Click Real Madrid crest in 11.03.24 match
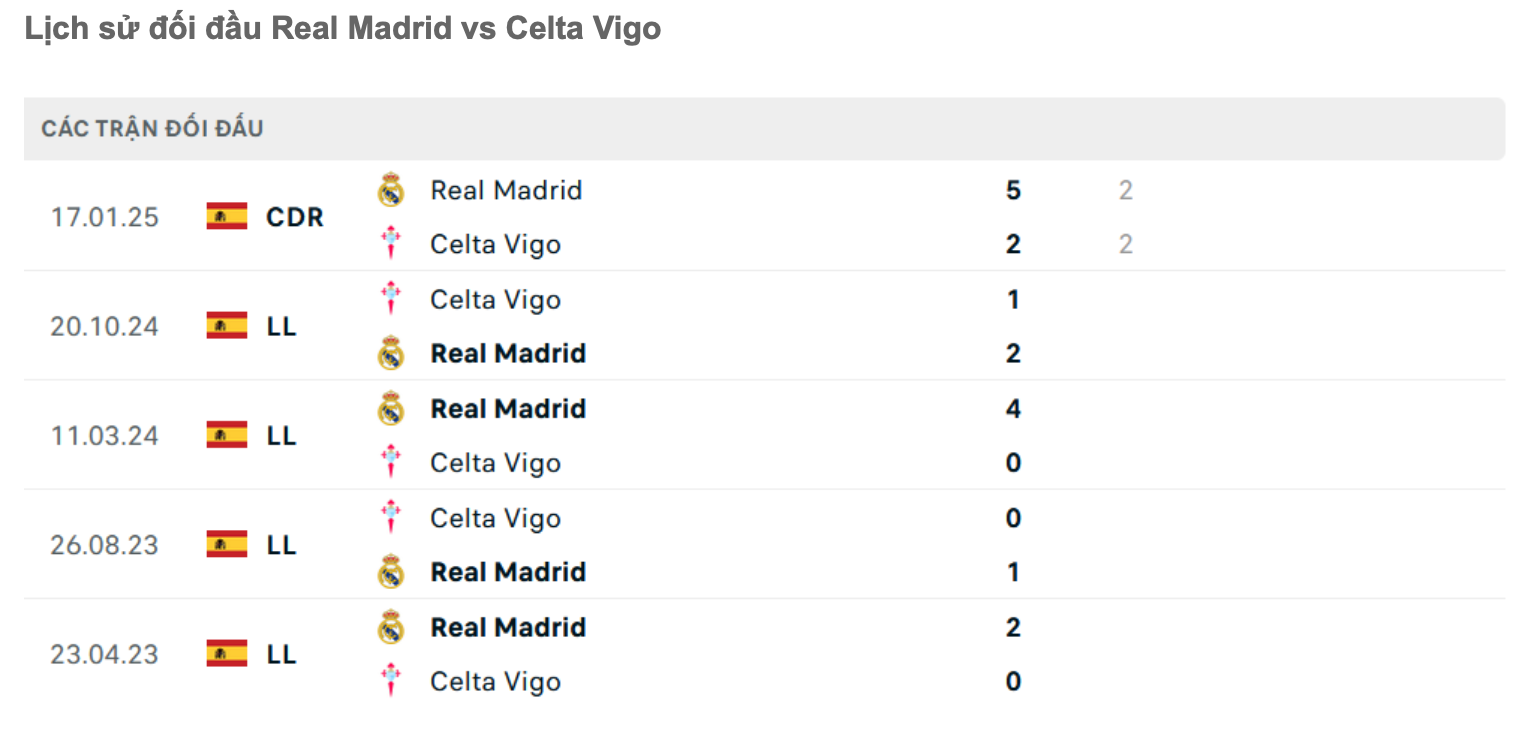Screen dimensions: 1524x734 391,408
